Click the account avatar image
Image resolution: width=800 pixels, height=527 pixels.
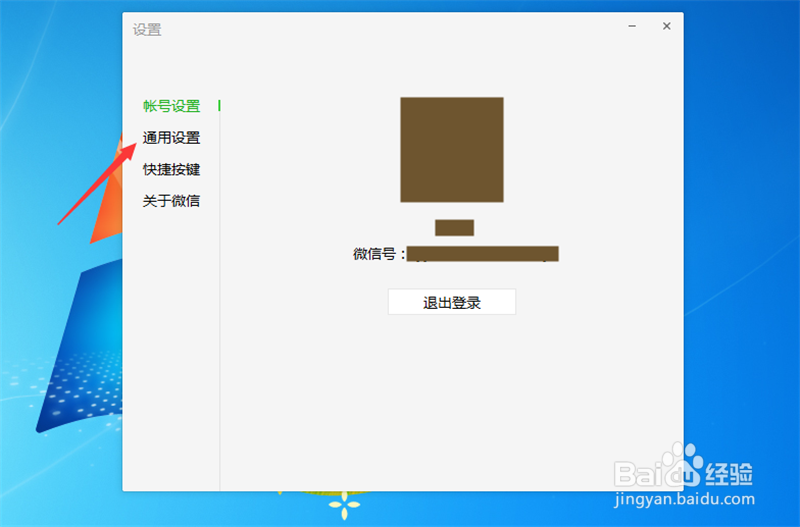click(452, 149)
